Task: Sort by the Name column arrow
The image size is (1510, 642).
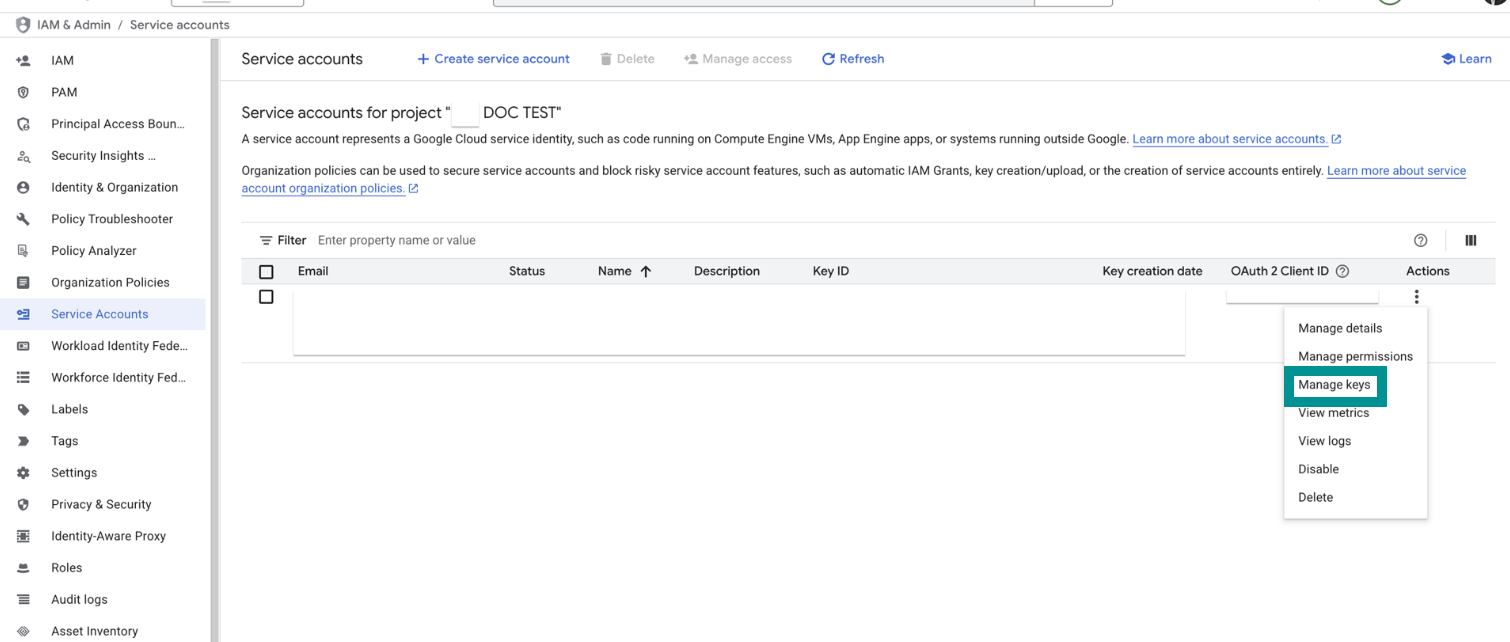Action: pos(646,271)
